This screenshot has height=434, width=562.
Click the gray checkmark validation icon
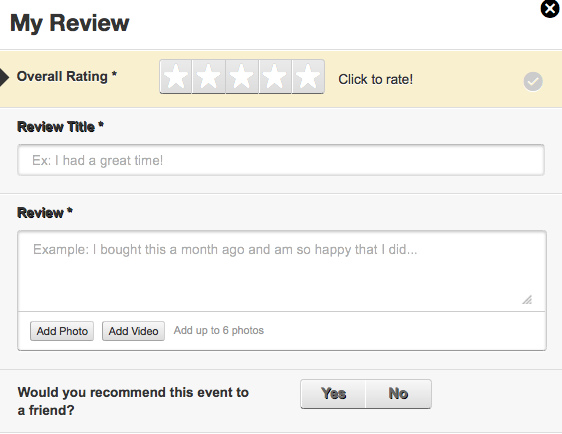(x=533, y=81)
